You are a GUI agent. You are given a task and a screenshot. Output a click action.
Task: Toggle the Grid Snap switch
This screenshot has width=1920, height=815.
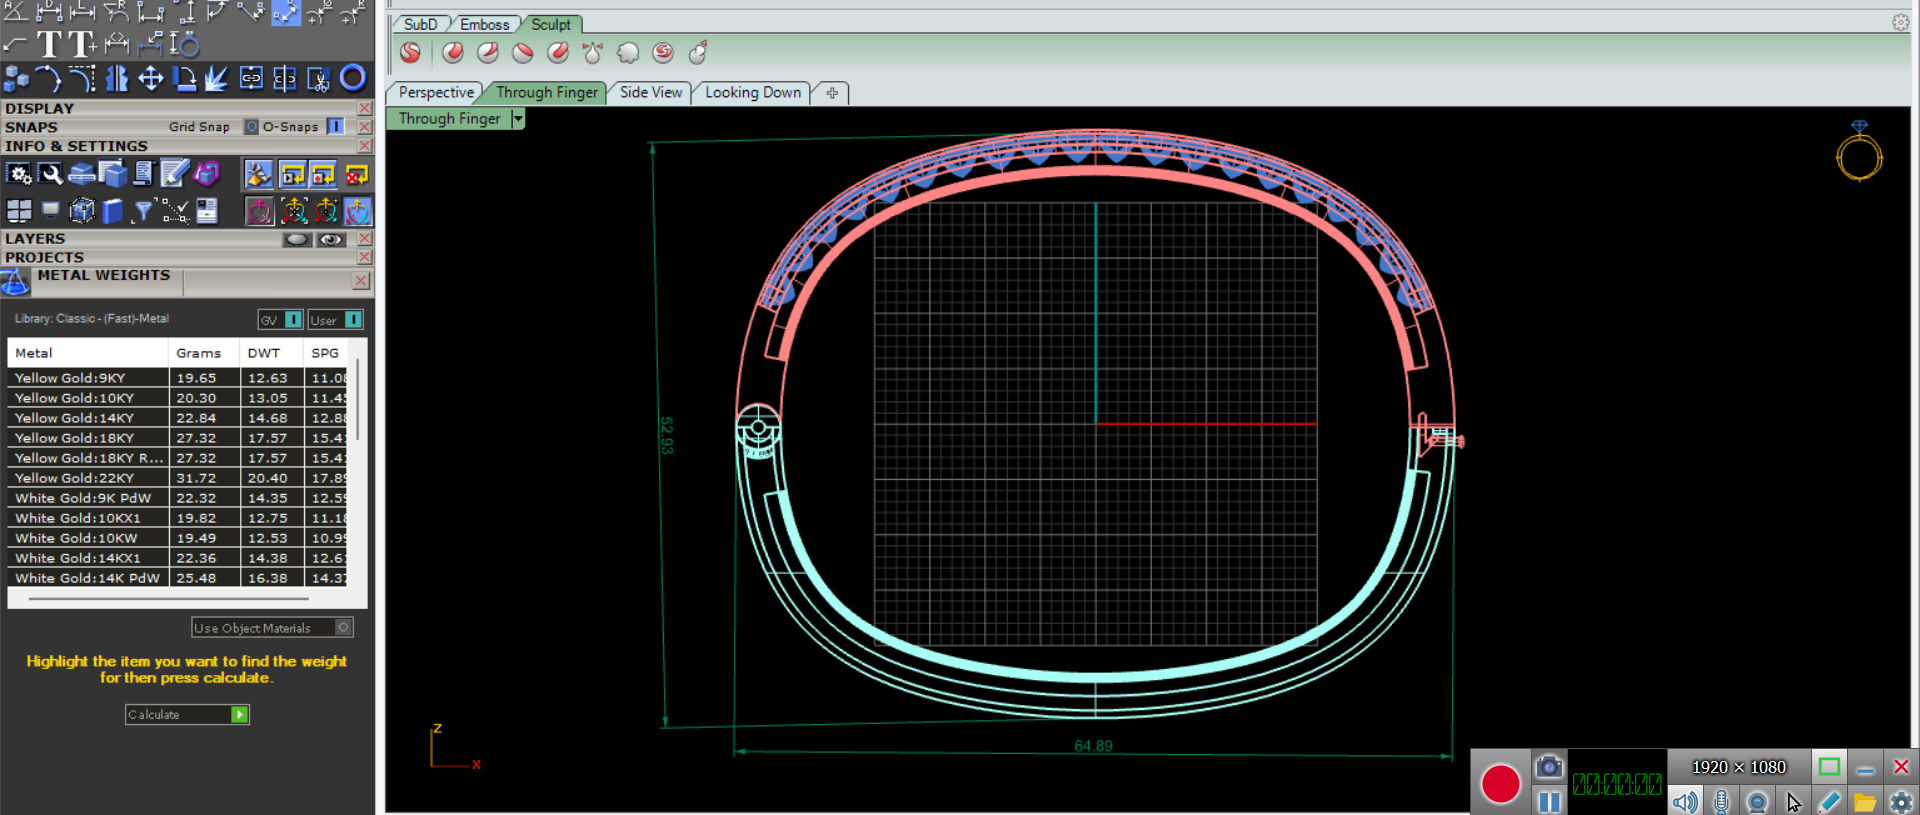pyautogui.click(x=251, y=127)
